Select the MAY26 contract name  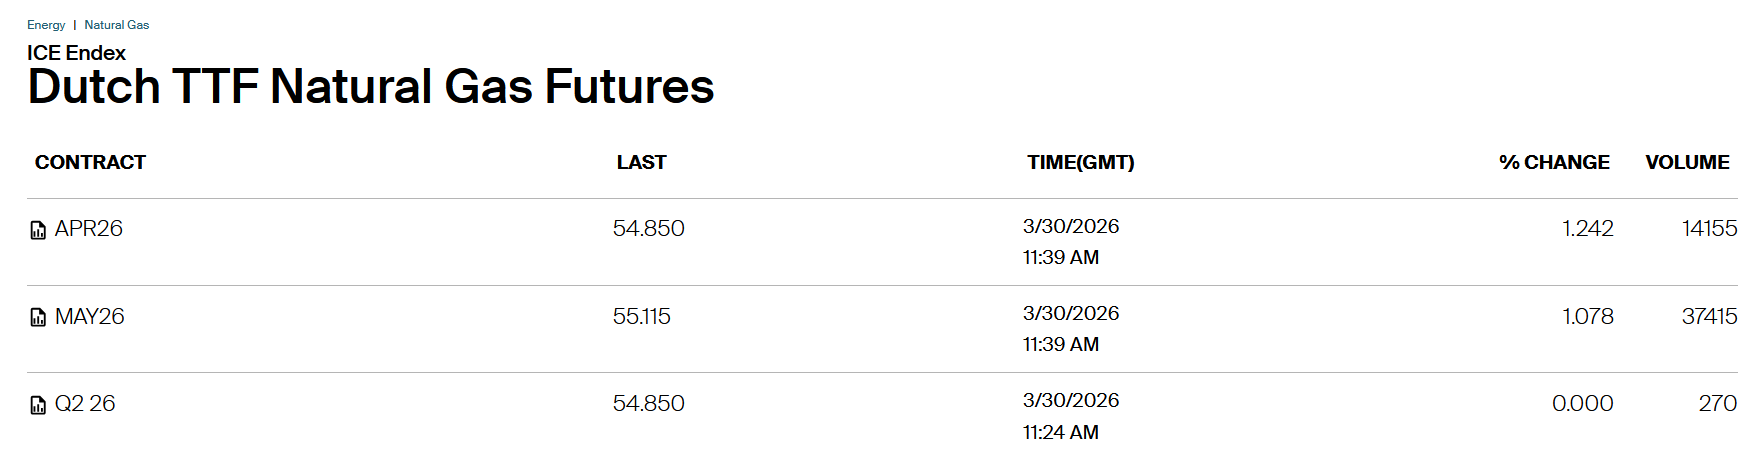[x=90, y=317]
